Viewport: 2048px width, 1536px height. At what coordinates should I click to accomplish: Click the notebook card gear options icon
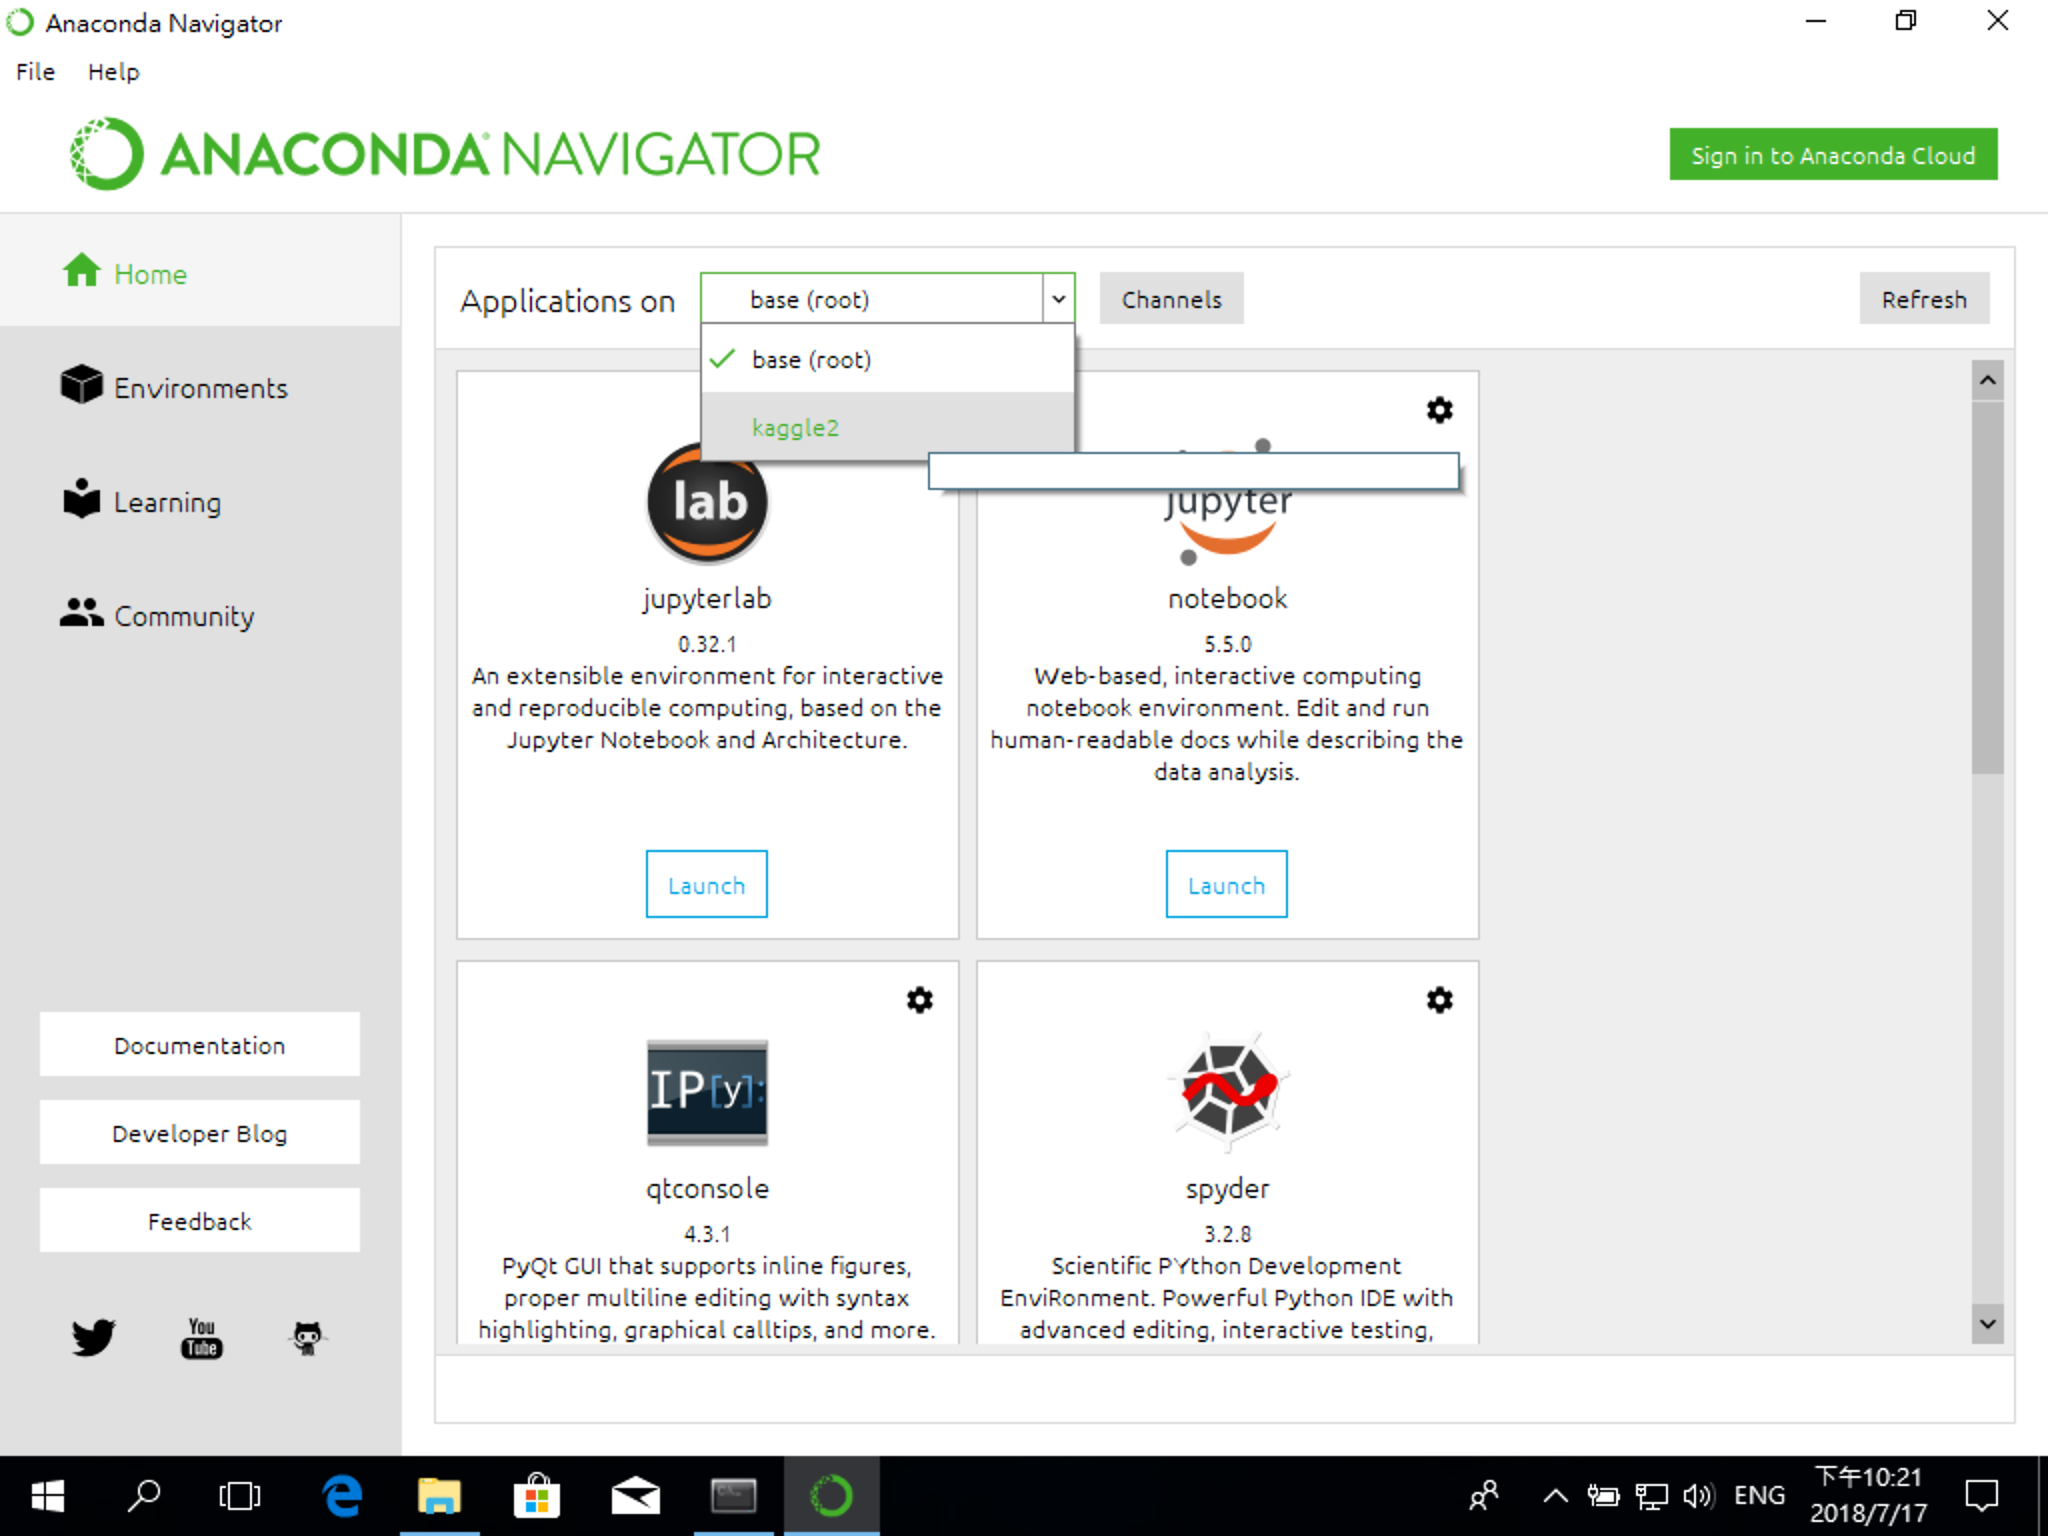point(1439,410)
